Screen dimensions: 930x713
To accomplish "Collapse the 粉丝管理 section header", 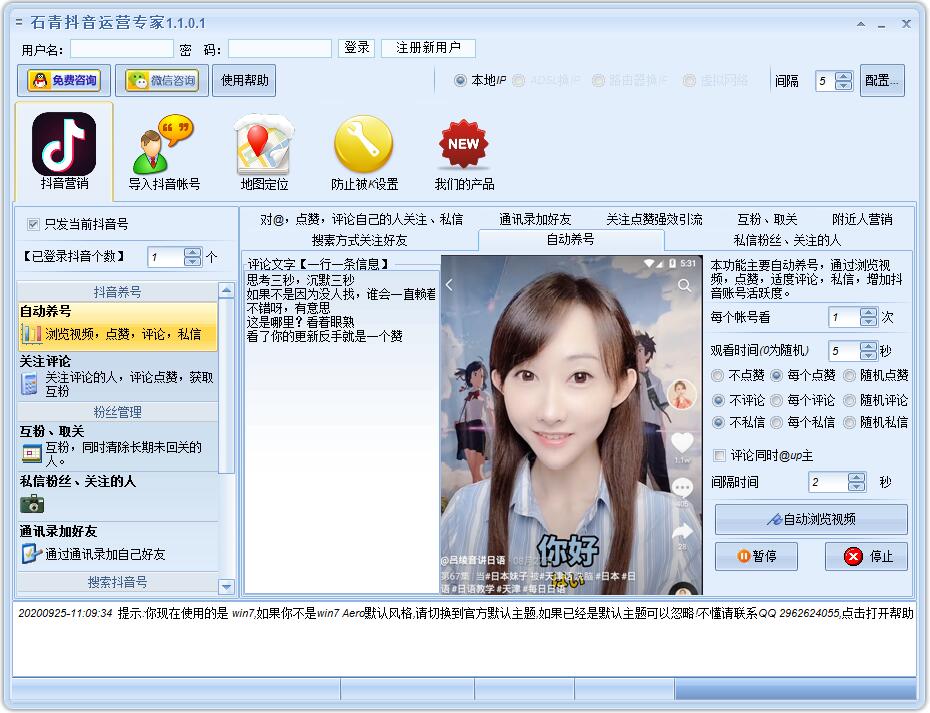I will coord(118,410).
